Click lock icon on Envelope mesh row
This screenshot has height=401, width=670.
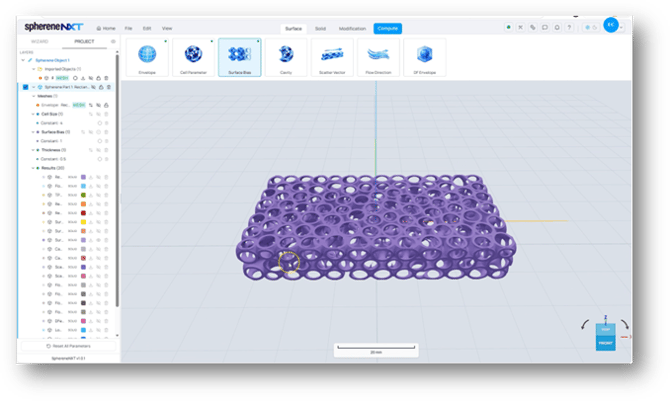pyautogui.click(x=106, y=105)
